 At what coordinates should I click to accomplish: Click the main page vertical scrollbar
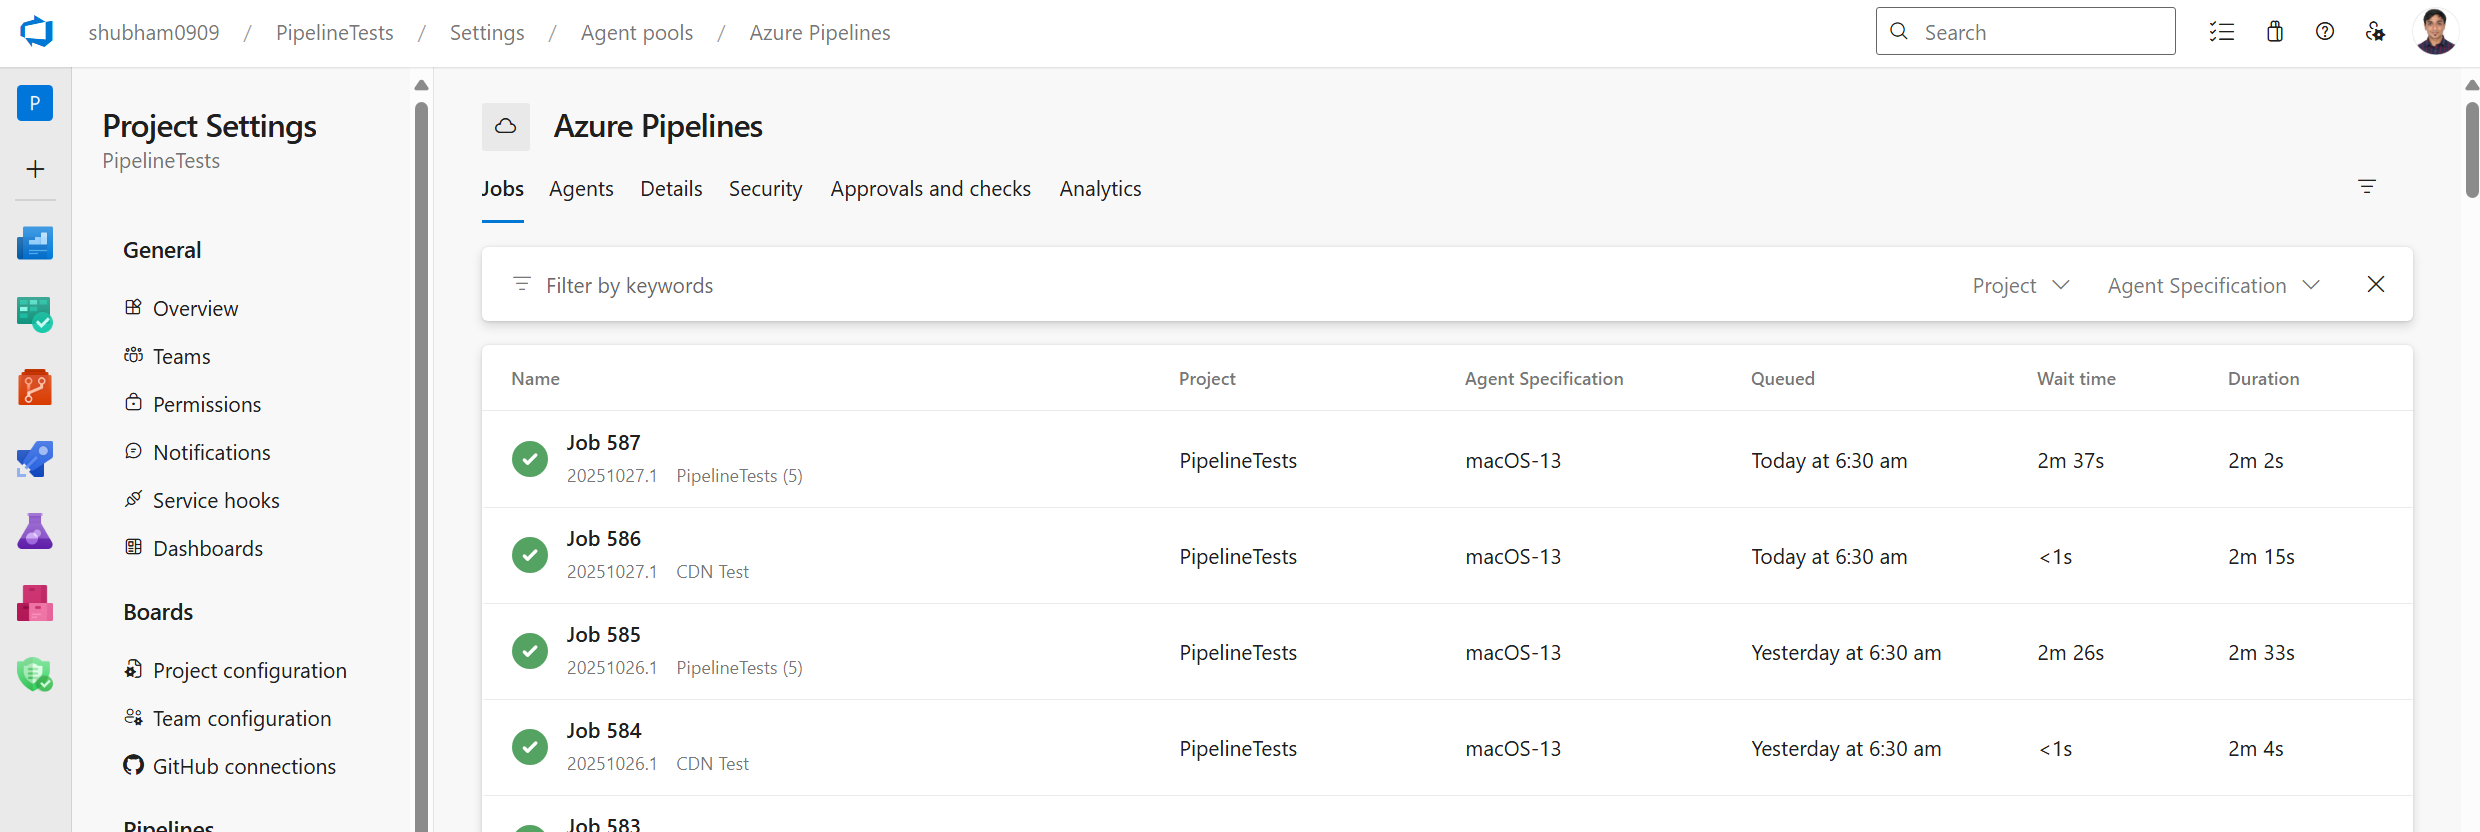2472,150
